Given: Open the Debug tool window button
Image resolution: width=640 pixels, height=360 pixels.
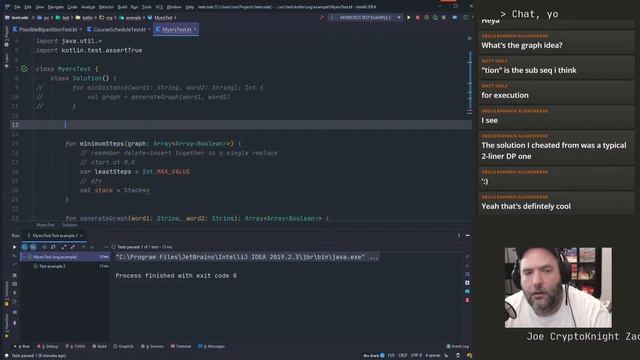Looking at the screenshot, I should [48, 346].
